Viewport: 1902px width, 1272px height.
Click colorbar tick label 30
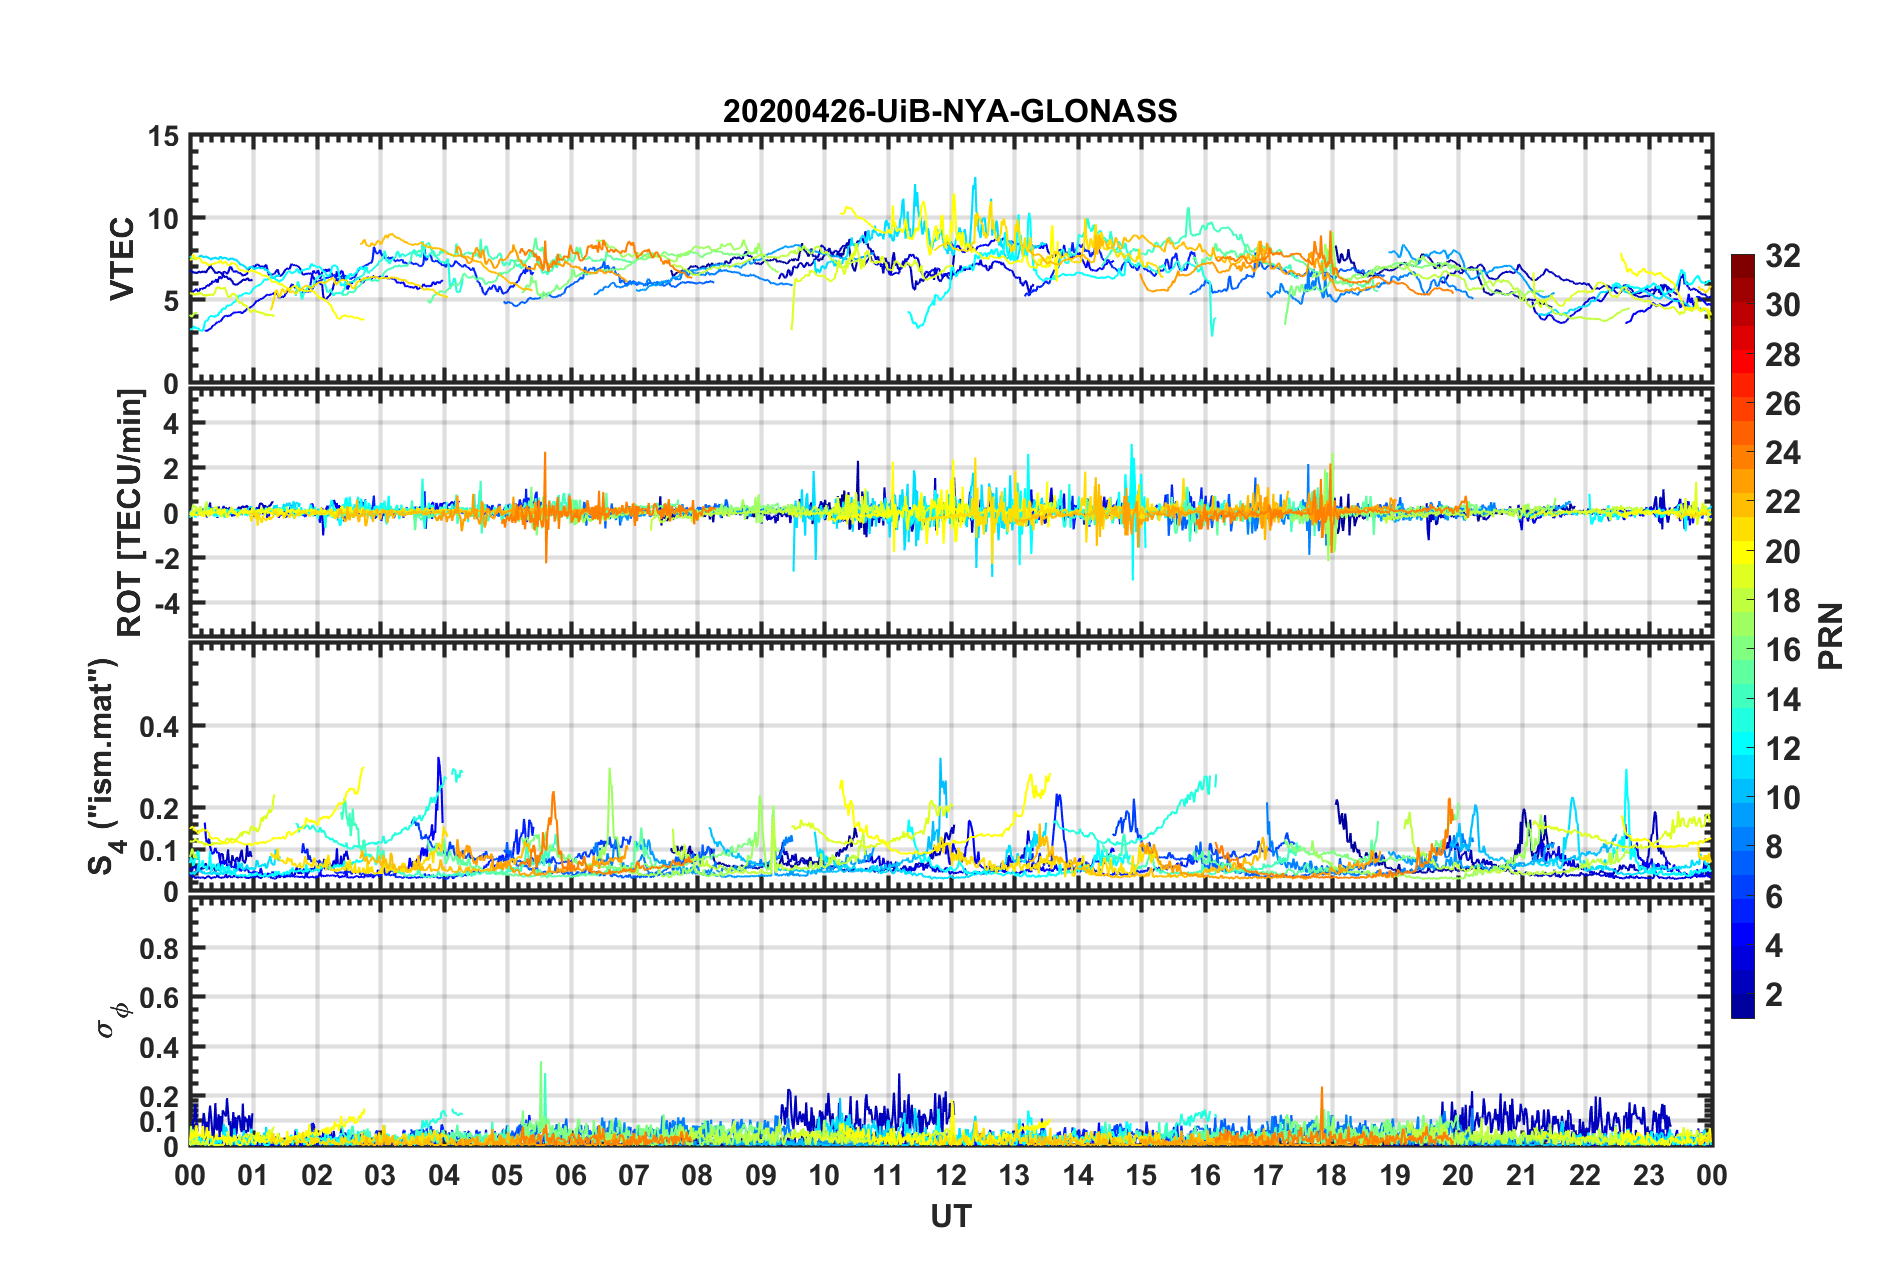tap(1783, 305)
